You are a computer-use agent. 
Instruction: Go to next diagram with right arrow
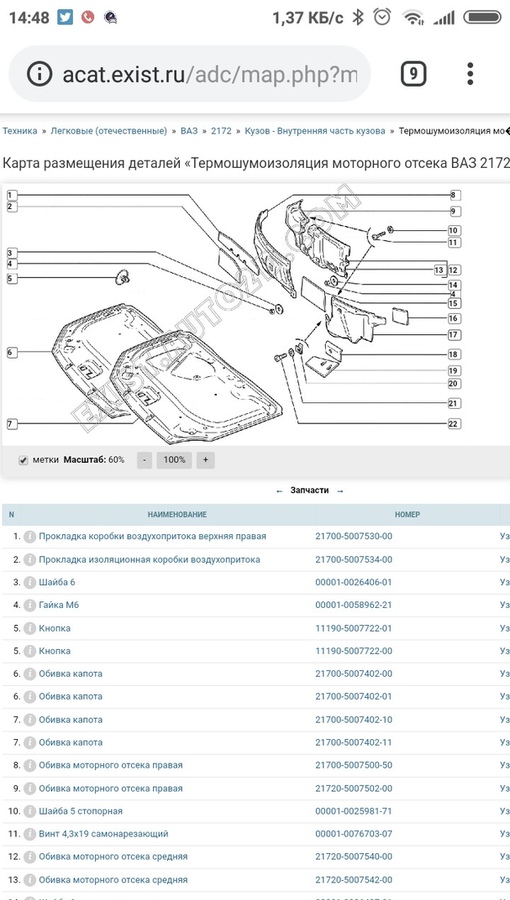coord(340,491)
